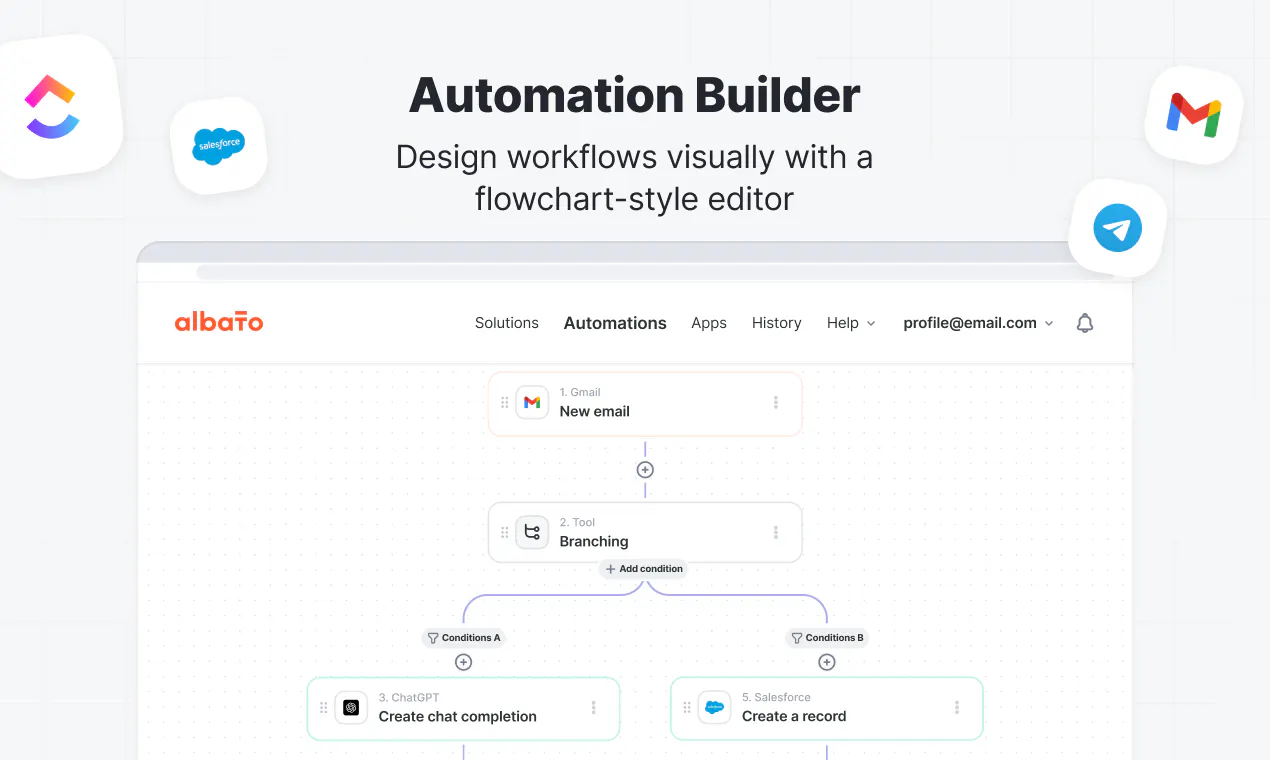
Task: Open options menu of the Gmail step
Action: click(x=776, y=403)
